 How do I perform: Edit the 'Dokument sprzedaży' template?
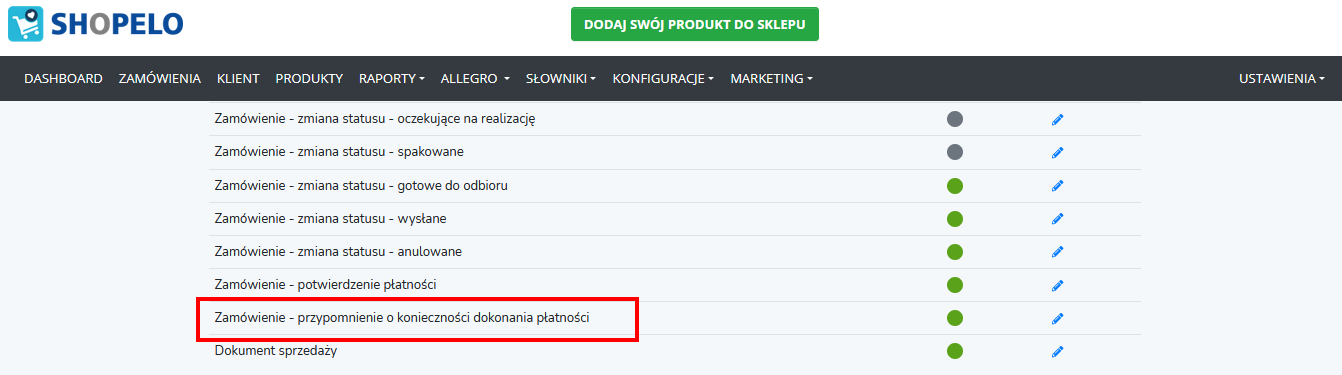click(x=1057, y=352)
